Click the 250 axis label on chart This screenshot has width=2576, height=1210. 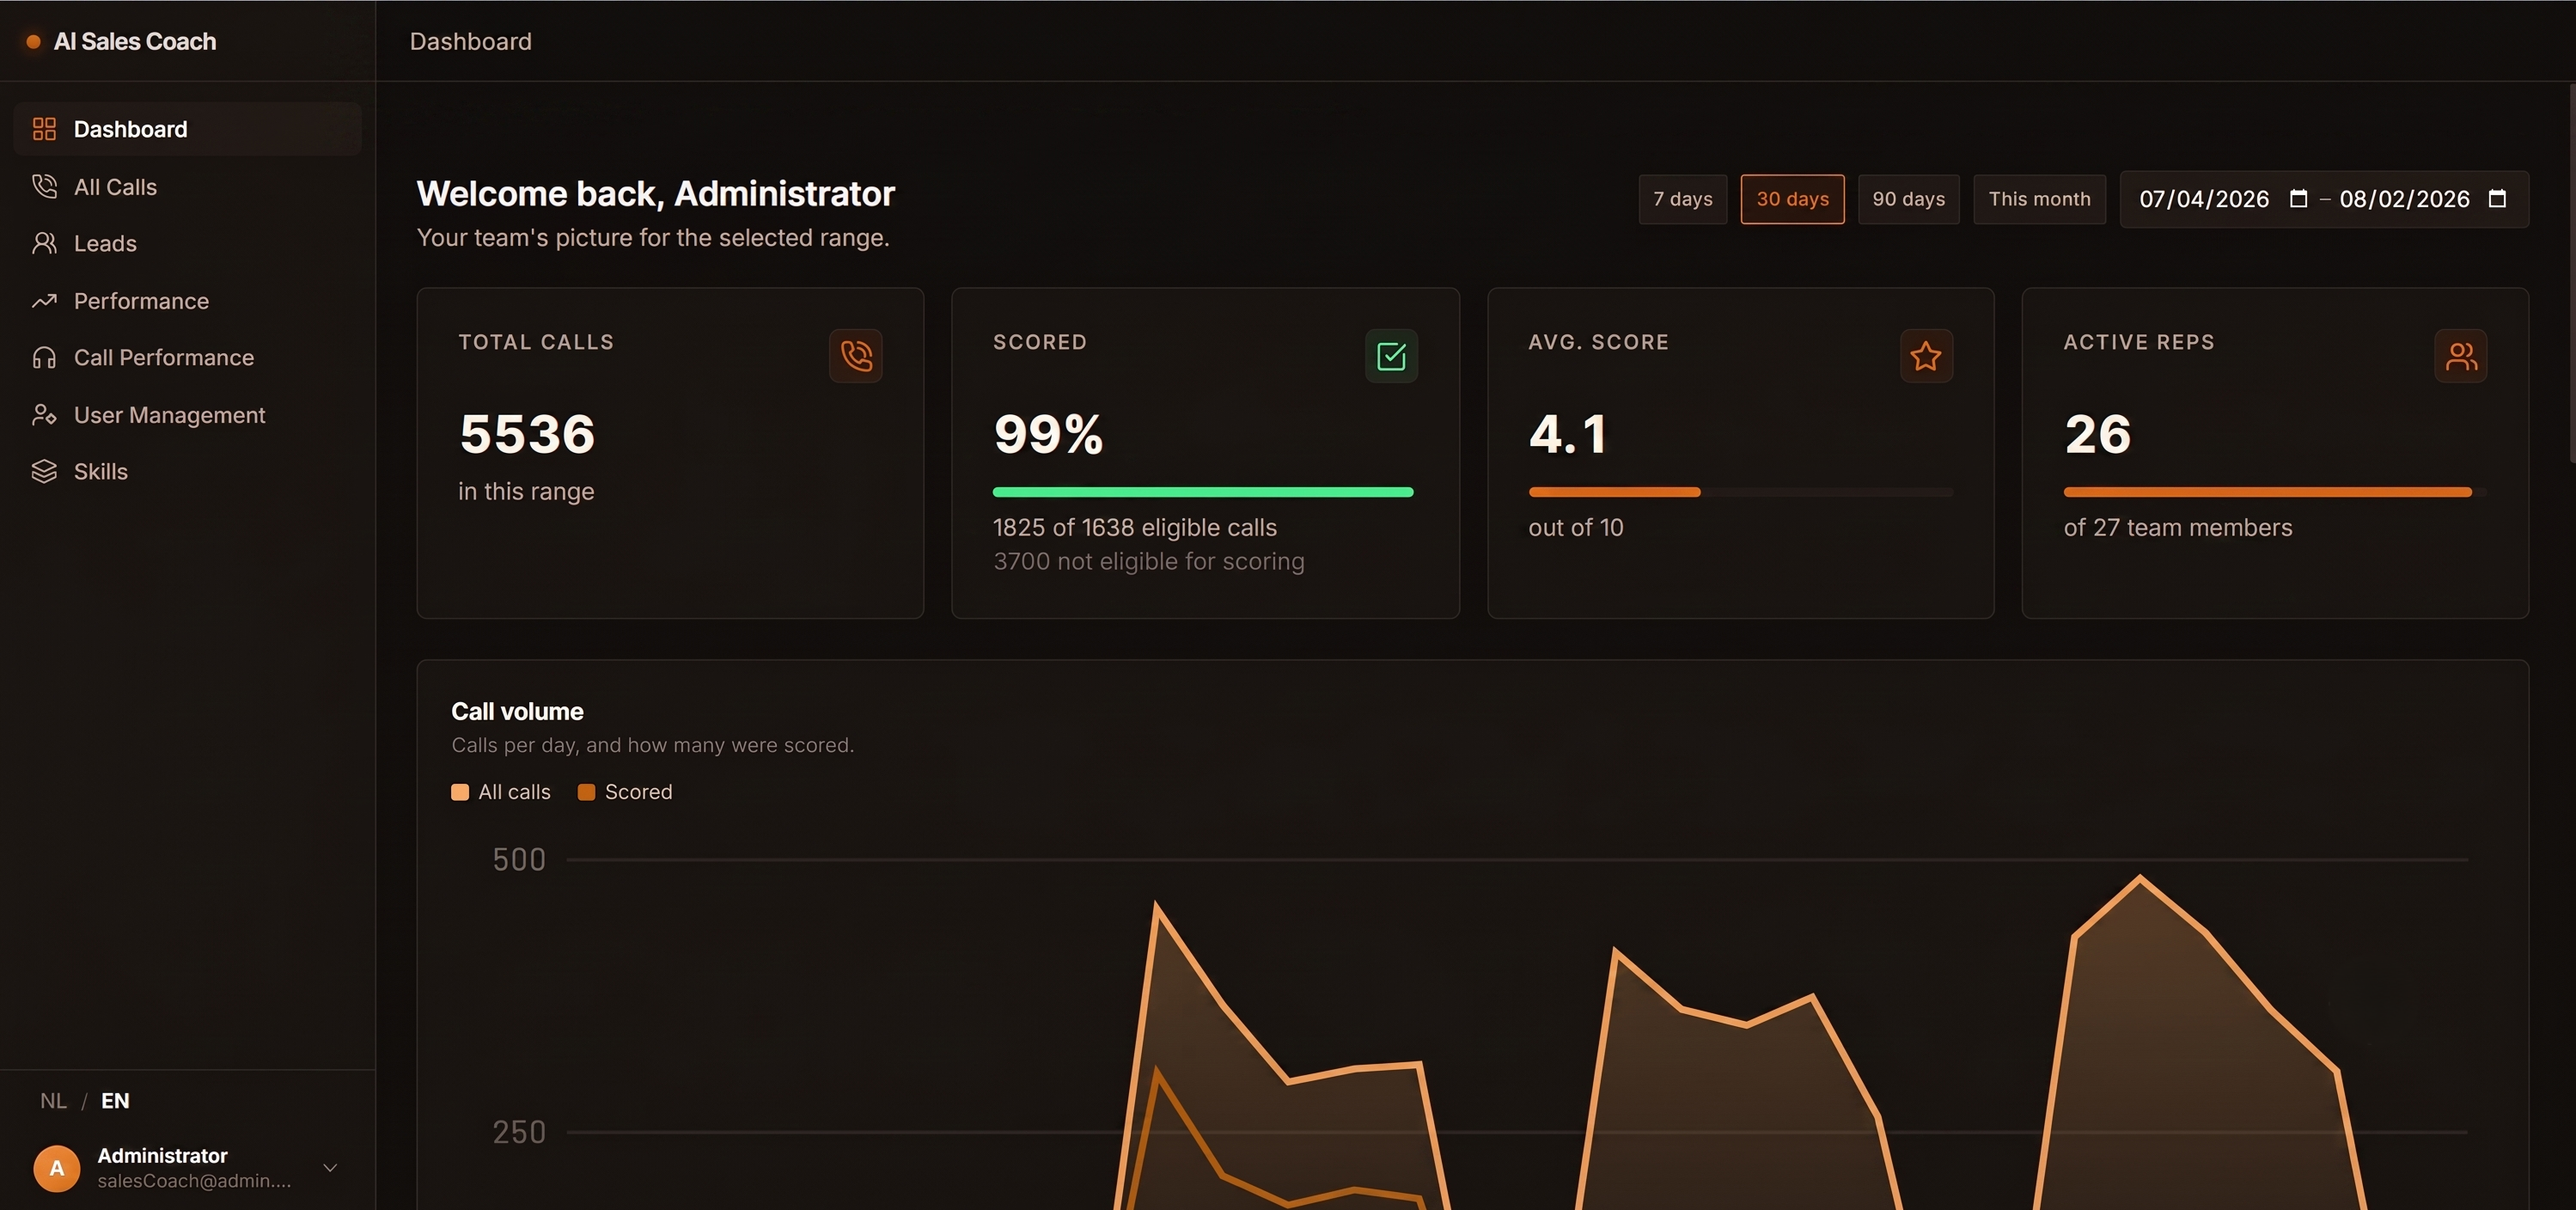pos(519,1132)
